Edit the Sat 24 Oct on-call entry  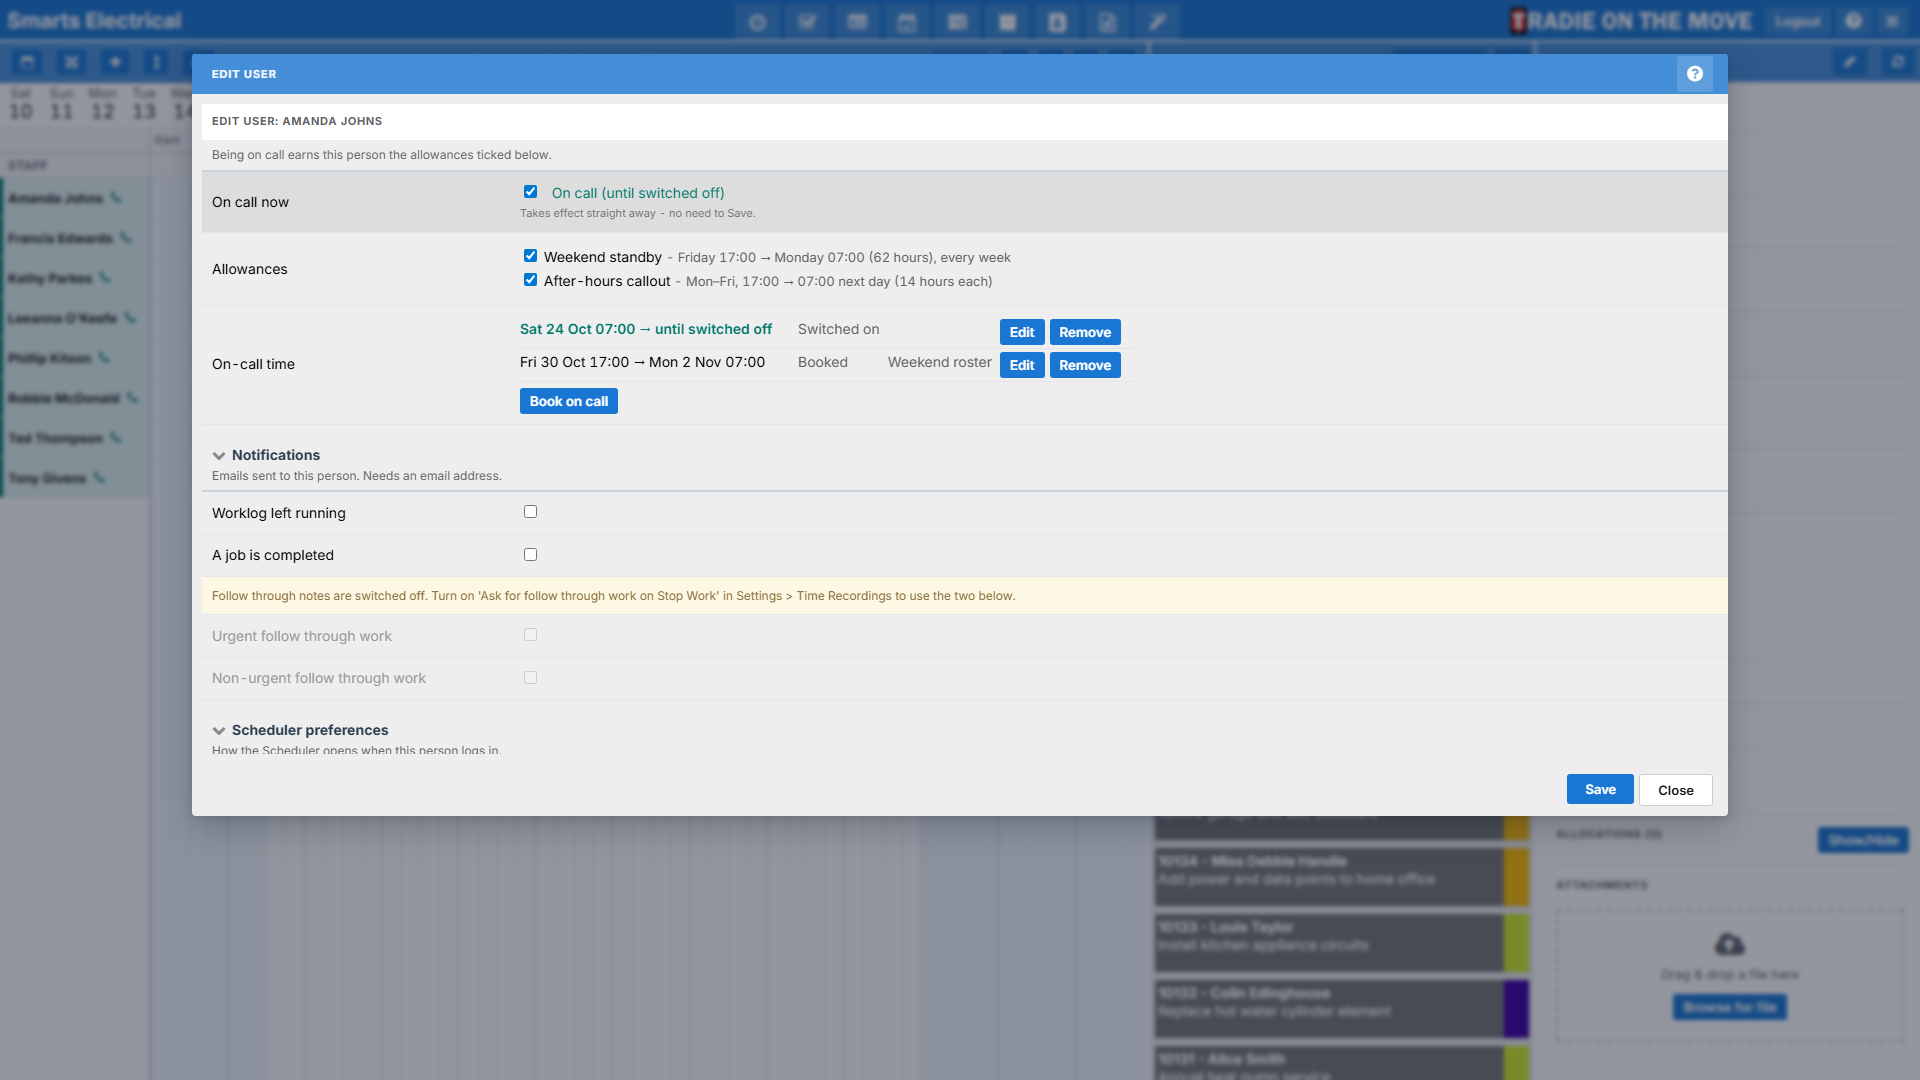1022,332
